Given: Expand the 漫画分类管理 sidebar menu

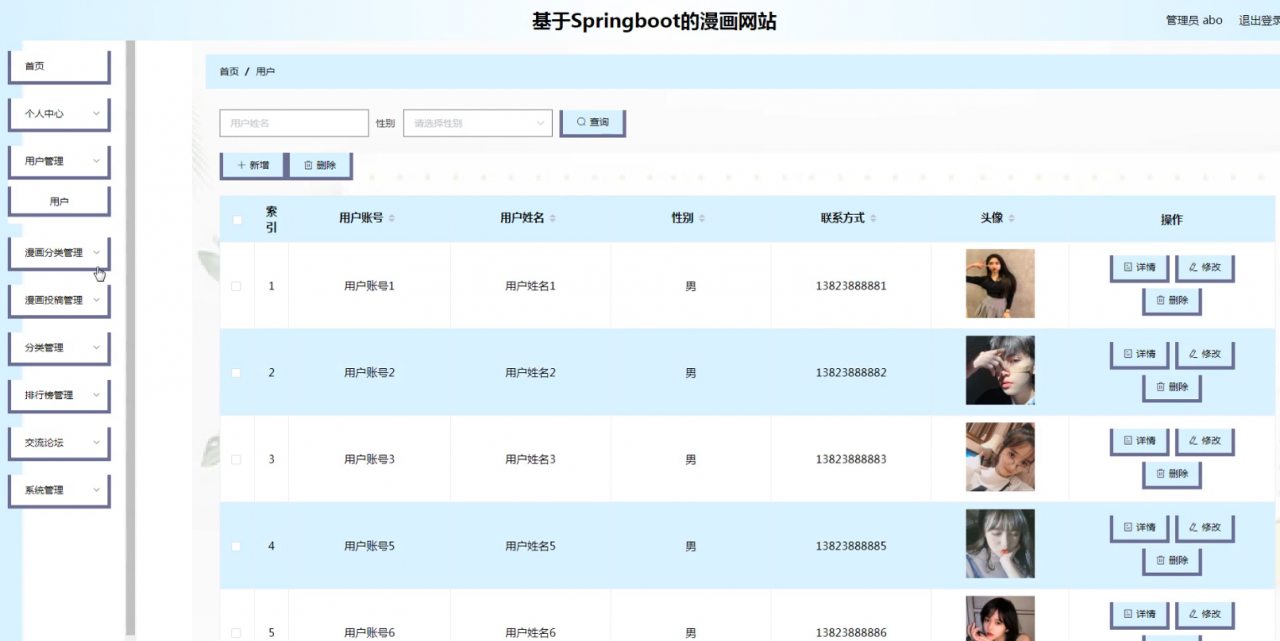Looking at the screenshot, I should coord(59,253).
